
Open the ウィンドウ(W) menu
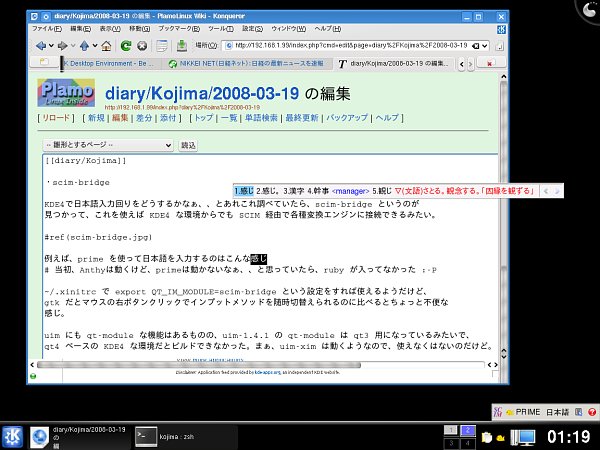point(289,29)
